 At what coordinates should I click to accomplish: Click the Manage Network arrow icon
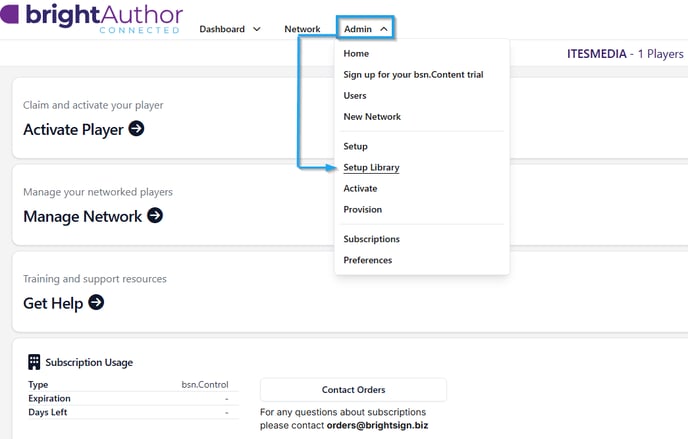[155, 215]
